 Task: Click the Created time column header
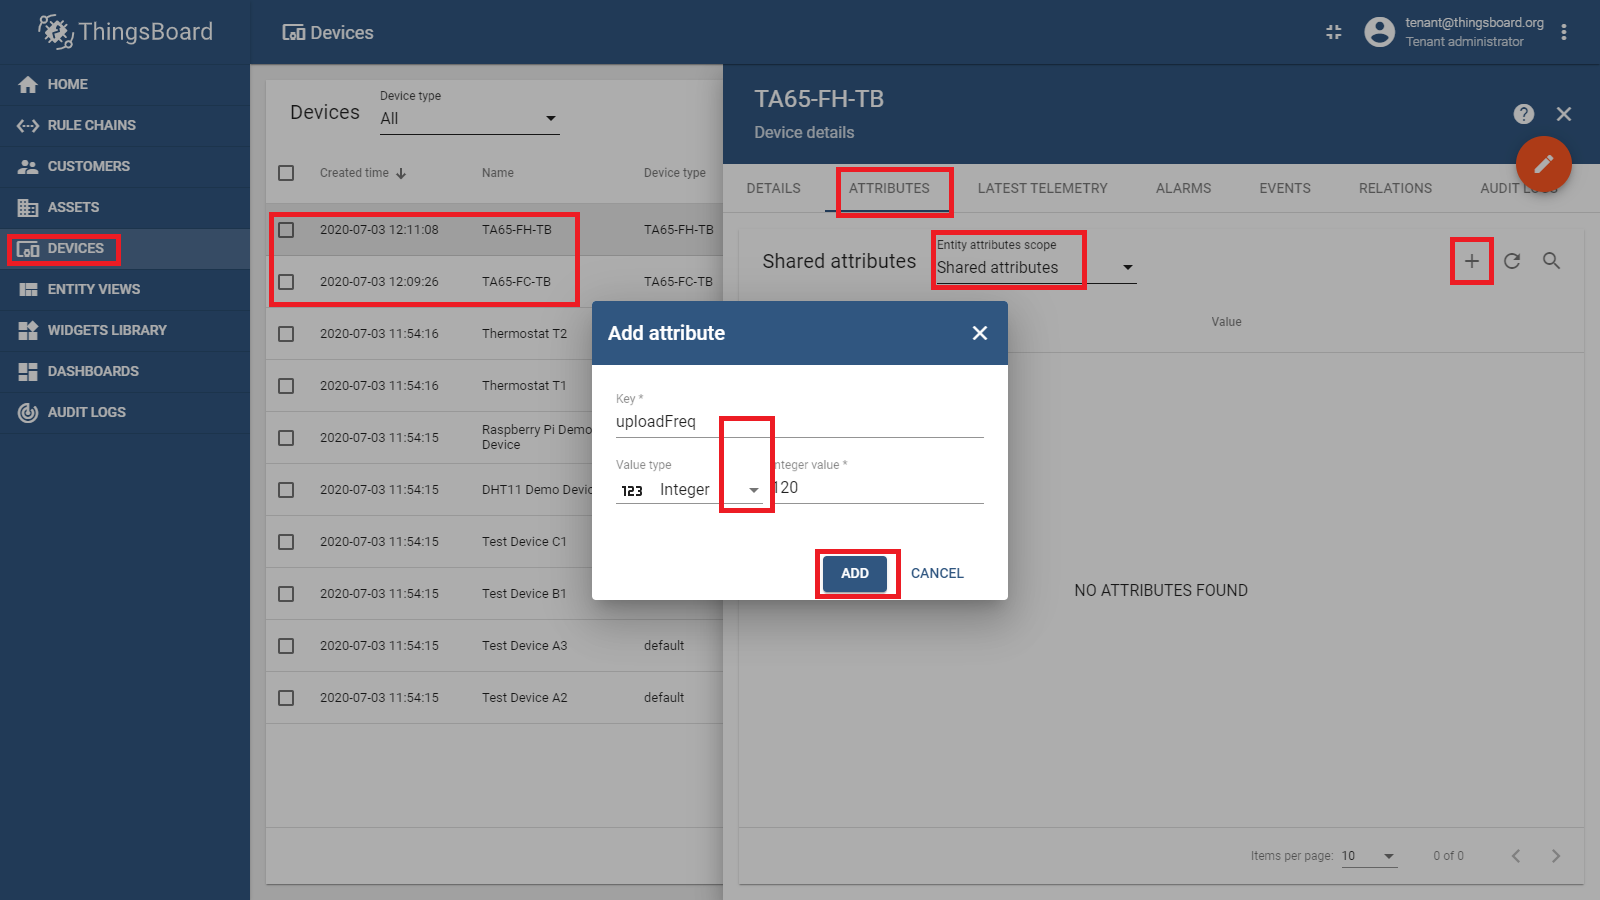354,173
